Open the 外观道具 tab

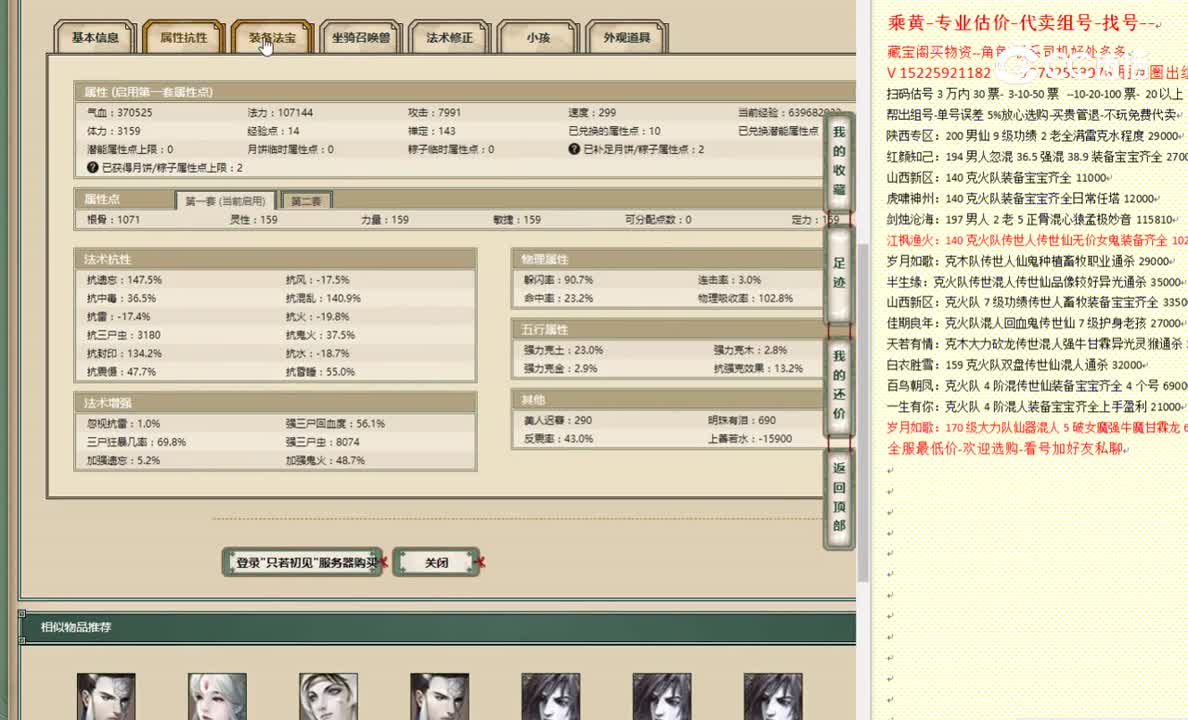627,38
